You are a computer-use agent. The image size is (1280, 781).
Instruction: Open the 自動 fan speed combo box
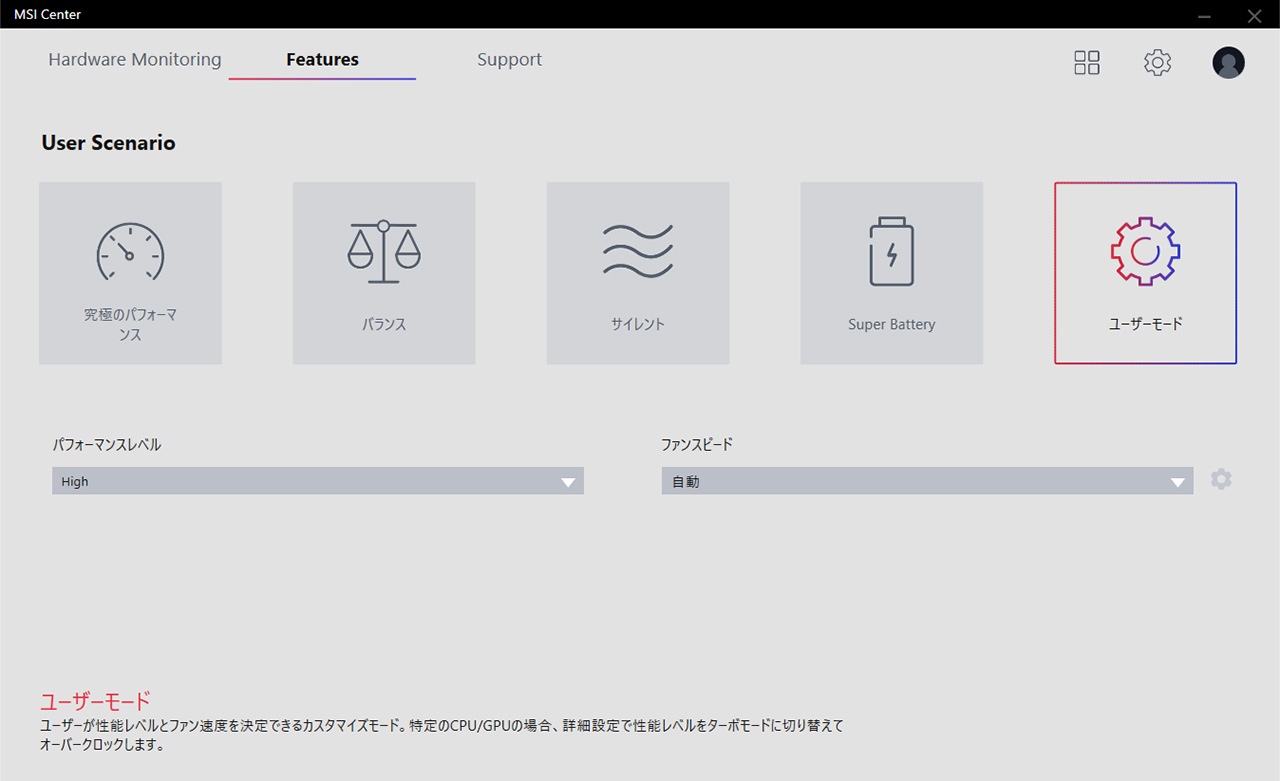coord(910,481)
